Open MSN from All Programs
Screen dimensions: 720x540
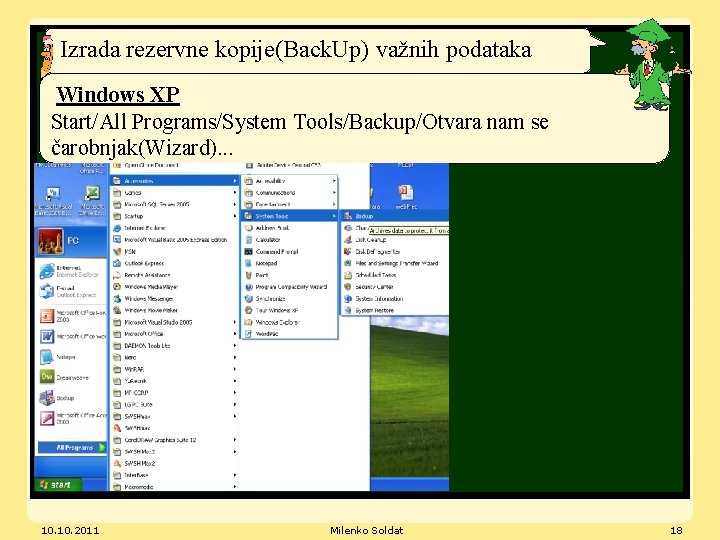174,252
